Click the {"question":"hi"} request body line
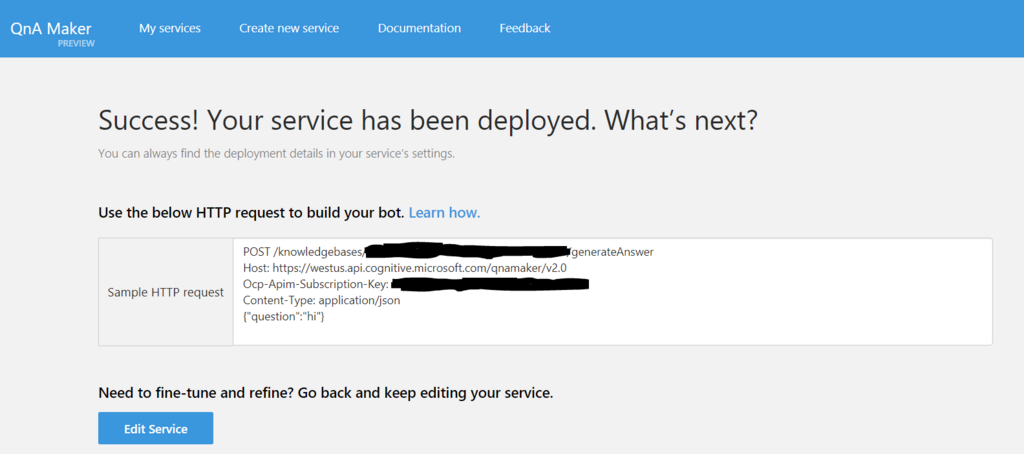 (x=284, y=316)
